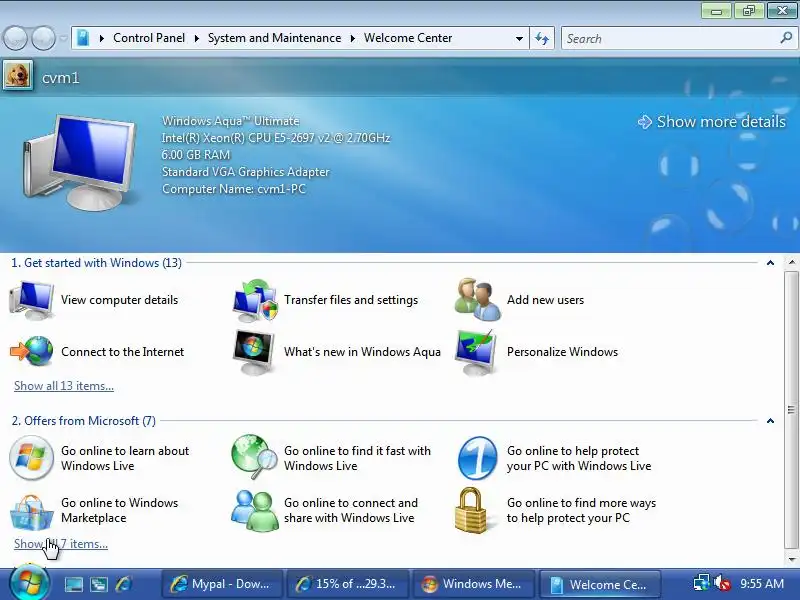Screen dimensions: 800x600
Task: Launch Internet Explorer from Quick Launch
Action: [123, 584]
